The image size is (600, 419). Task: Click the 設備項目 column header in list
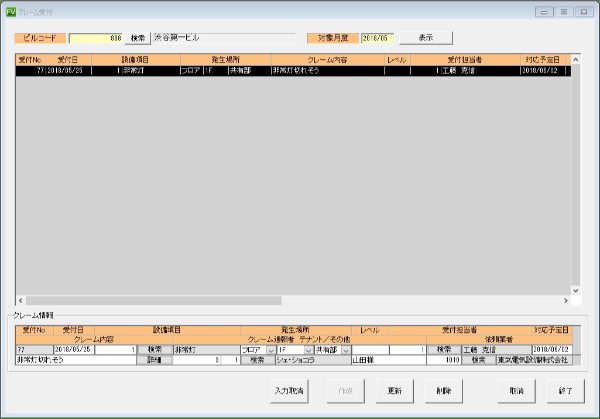click(136, 60)
